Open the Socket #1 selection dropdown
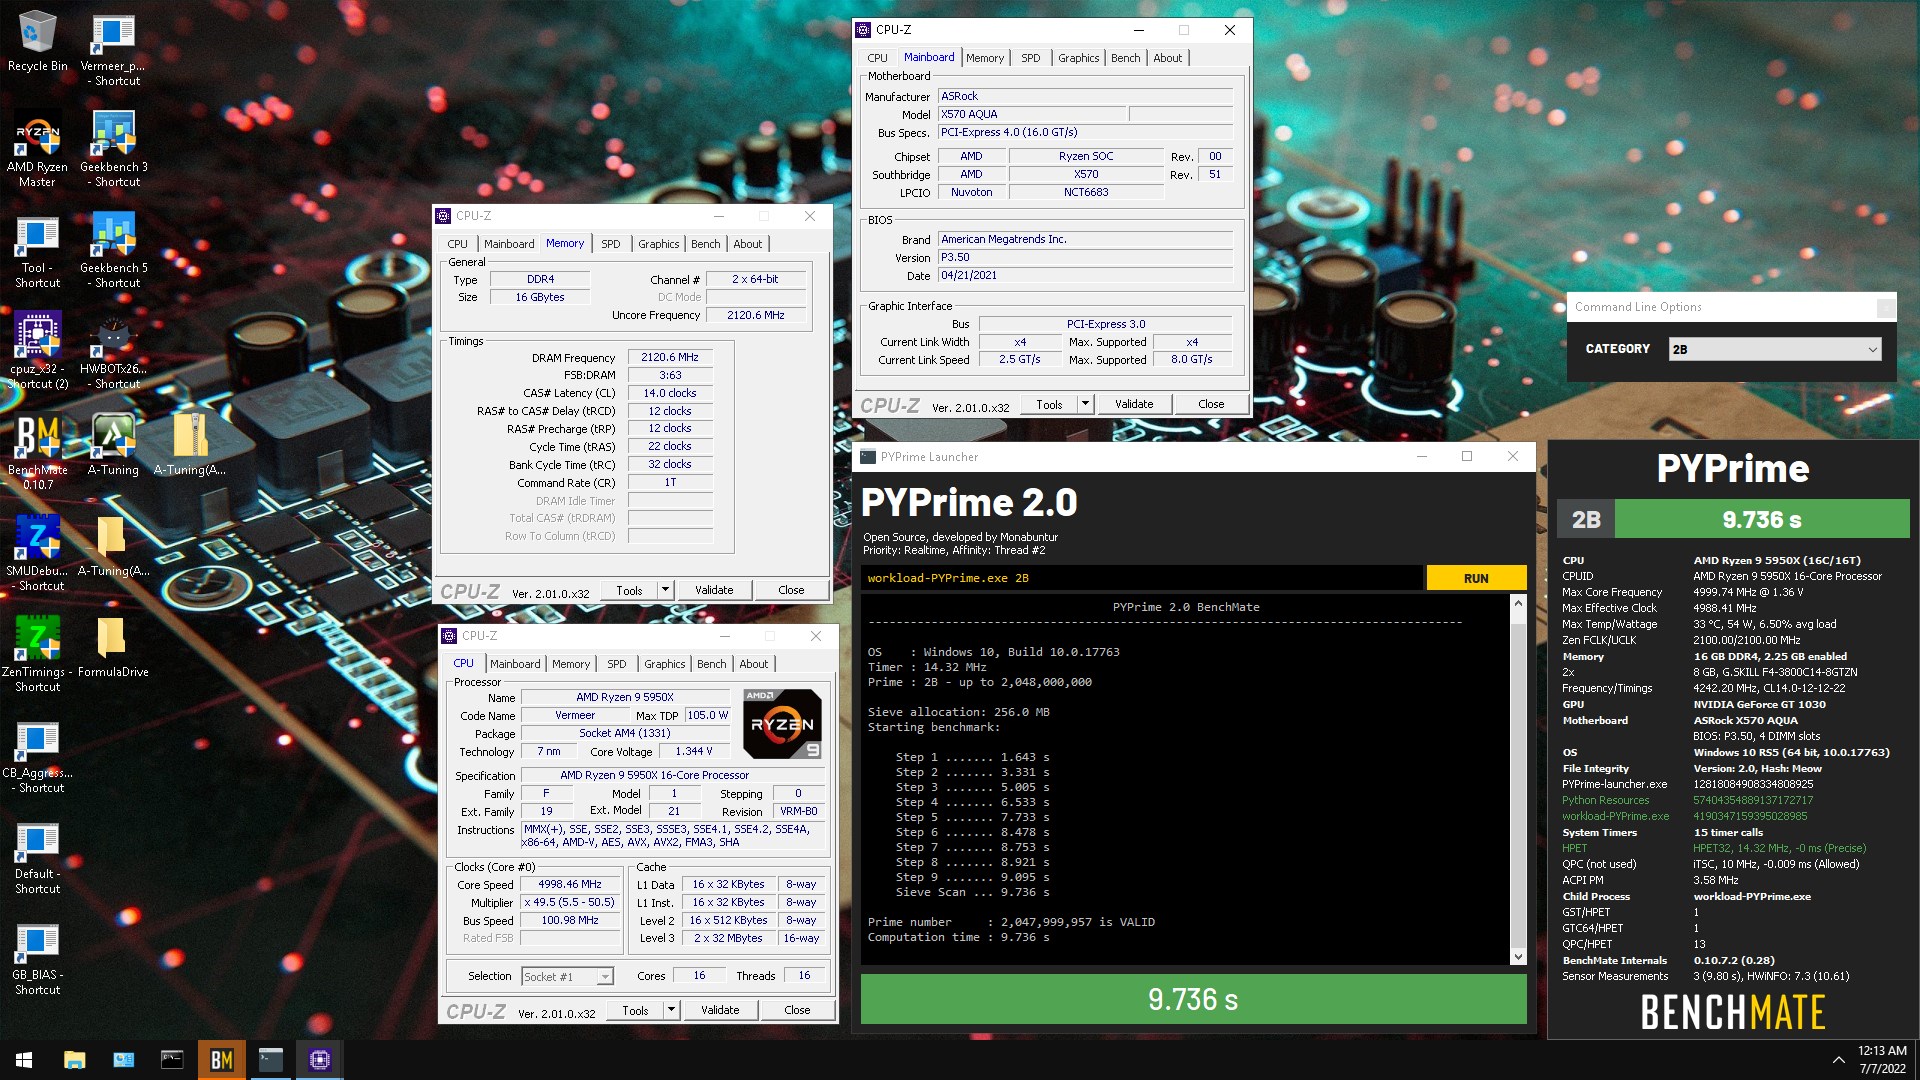Screen dimensions: 1920x1080 click(x=567, y=976)
